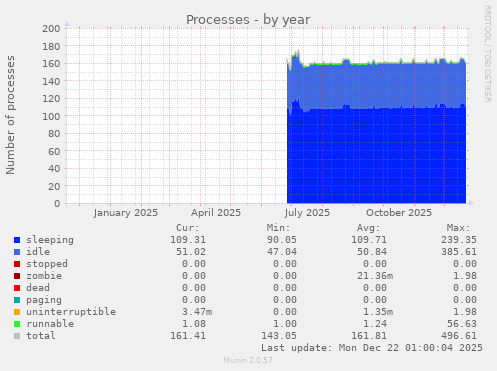Click the runnable legend color swatch
The height and width of the screenshot is (371, 497).
(17, 324)
